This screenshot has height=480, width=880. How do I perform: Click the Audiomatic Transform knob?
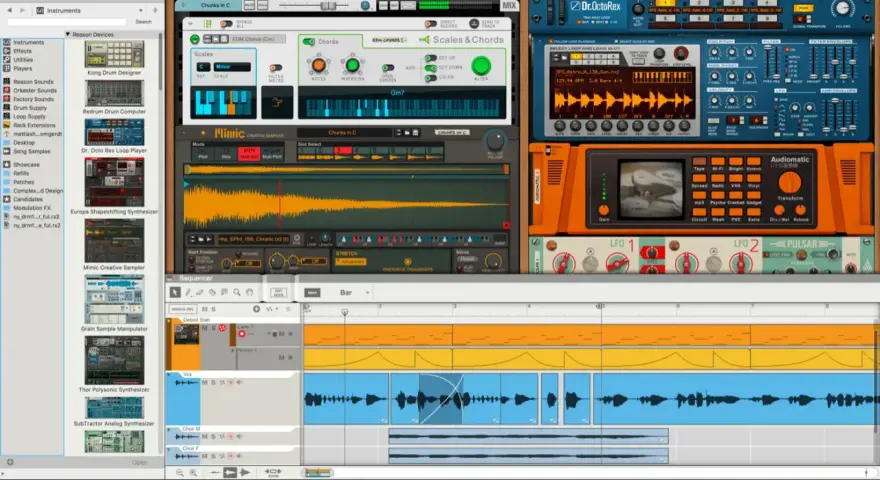pos(790,182)
